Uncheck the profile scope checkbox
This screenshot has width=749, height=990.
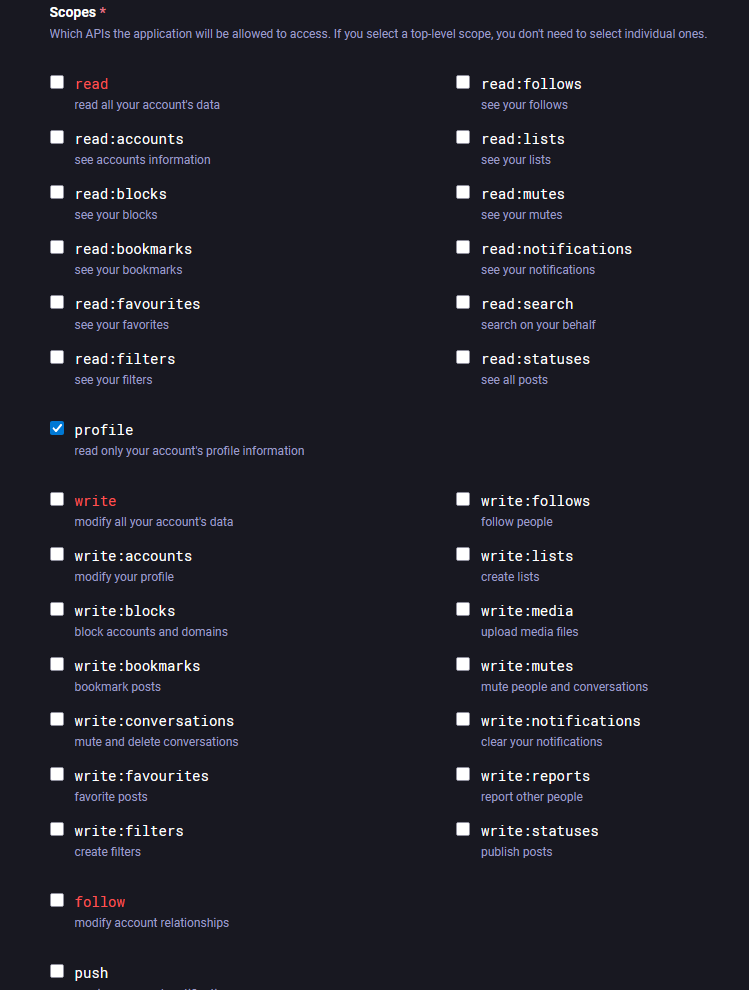[57, 429]
